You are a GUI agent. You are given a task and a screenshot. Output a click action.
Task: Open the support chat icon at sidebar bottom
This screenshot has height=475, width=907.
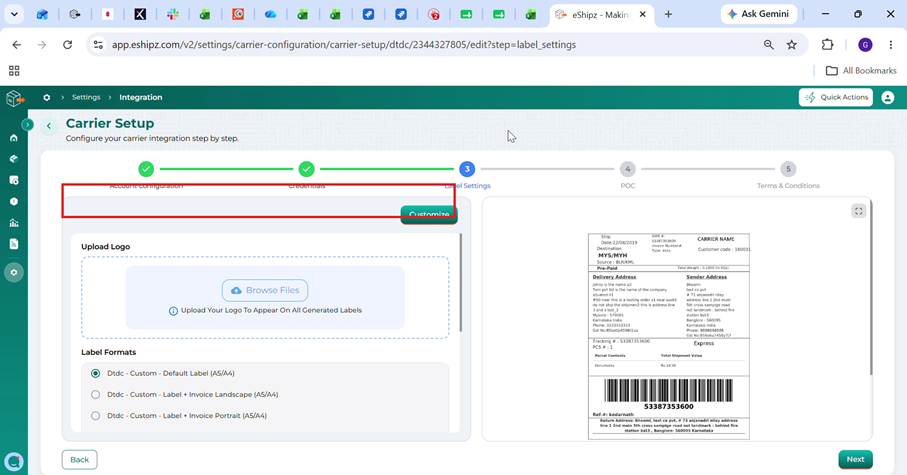[14, 462]
